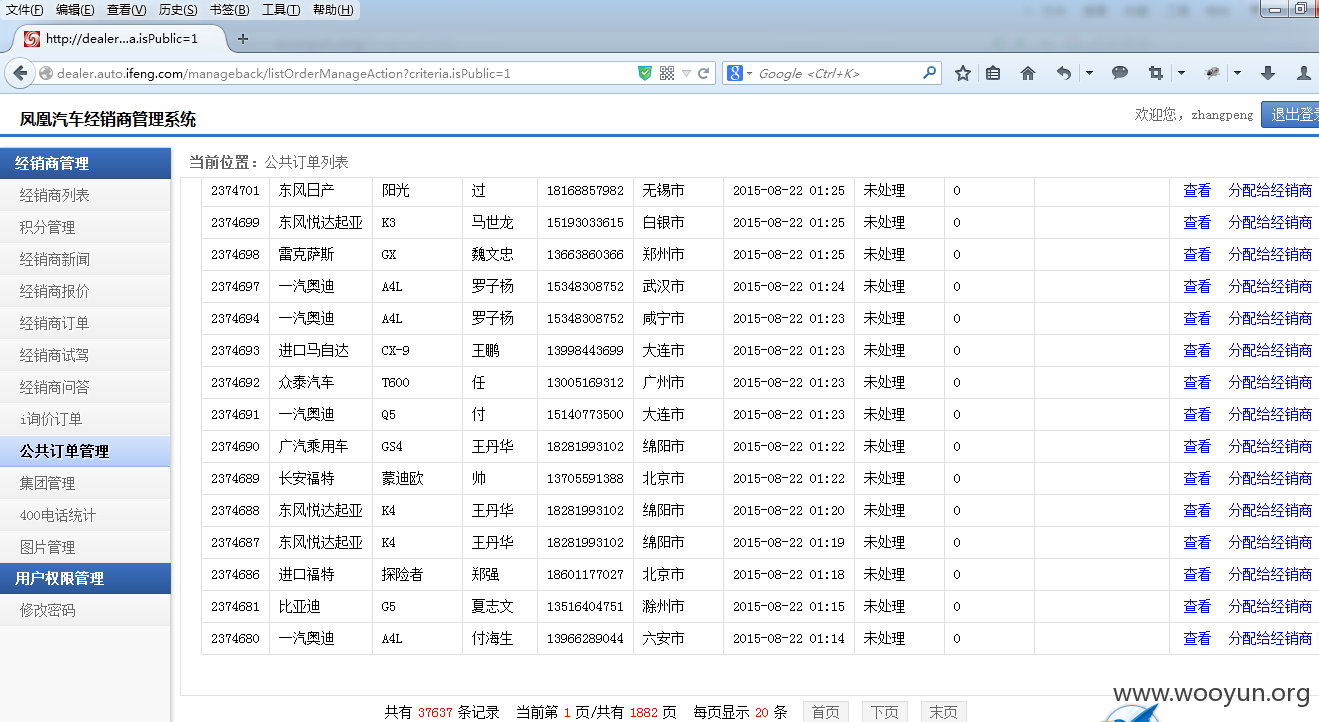Open the 编辑(E) menu

[x=75, y=10]
